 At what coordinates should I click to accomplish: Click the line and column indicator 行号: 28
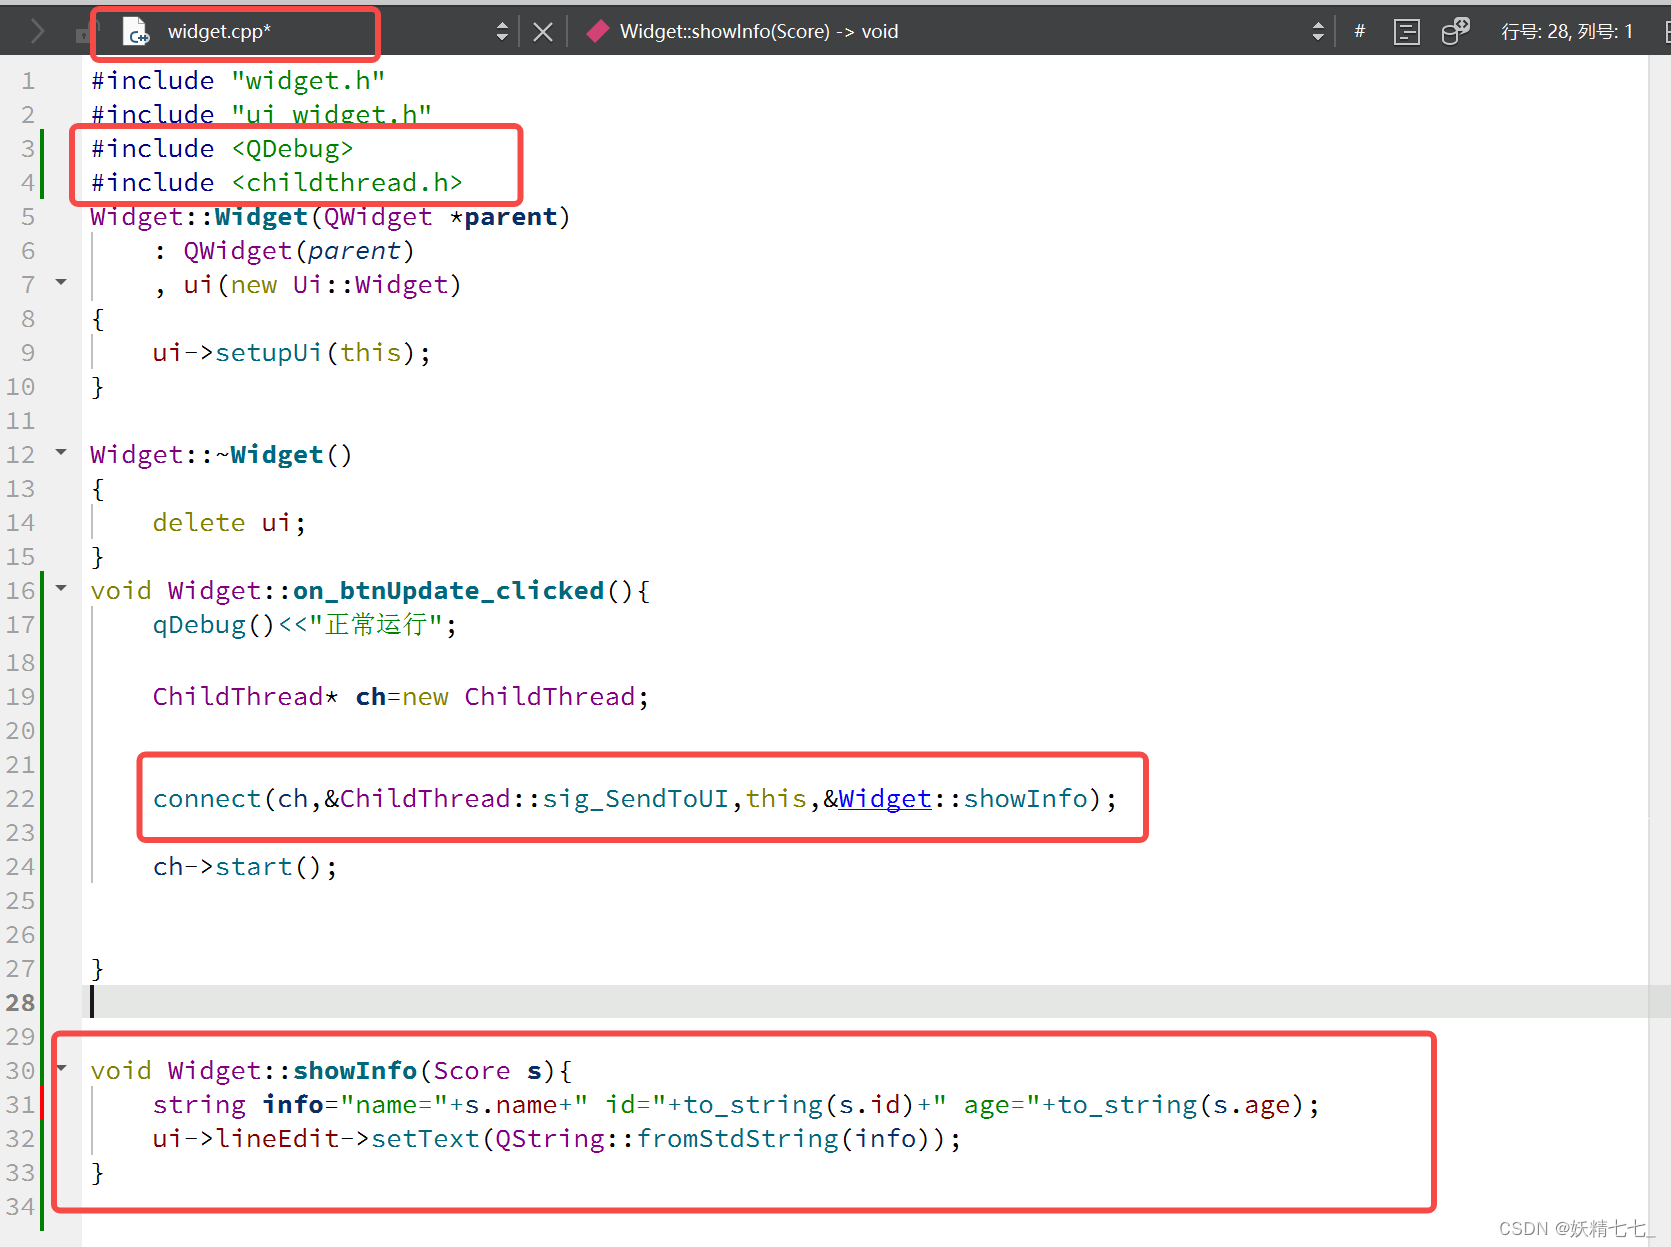(1567, 31)
